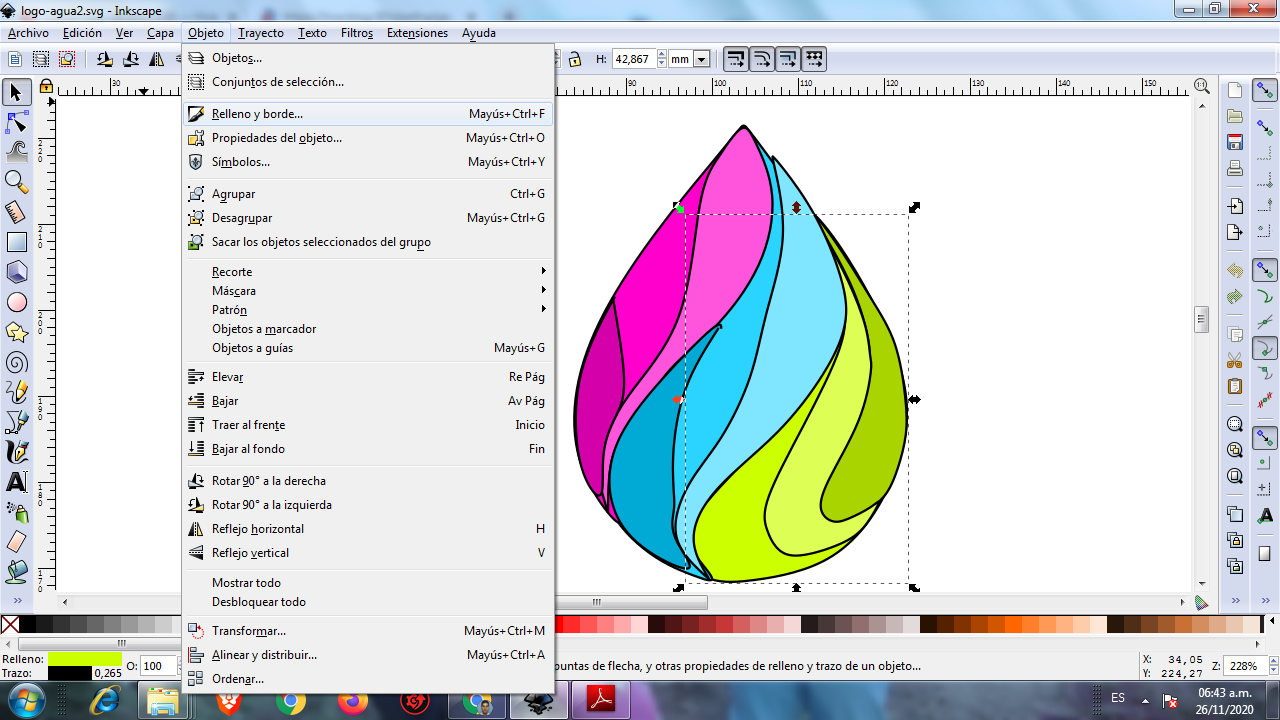Click the Open folder icon in right toolbar
This screenshot has height=720, width=1280.
point(1235,116)
